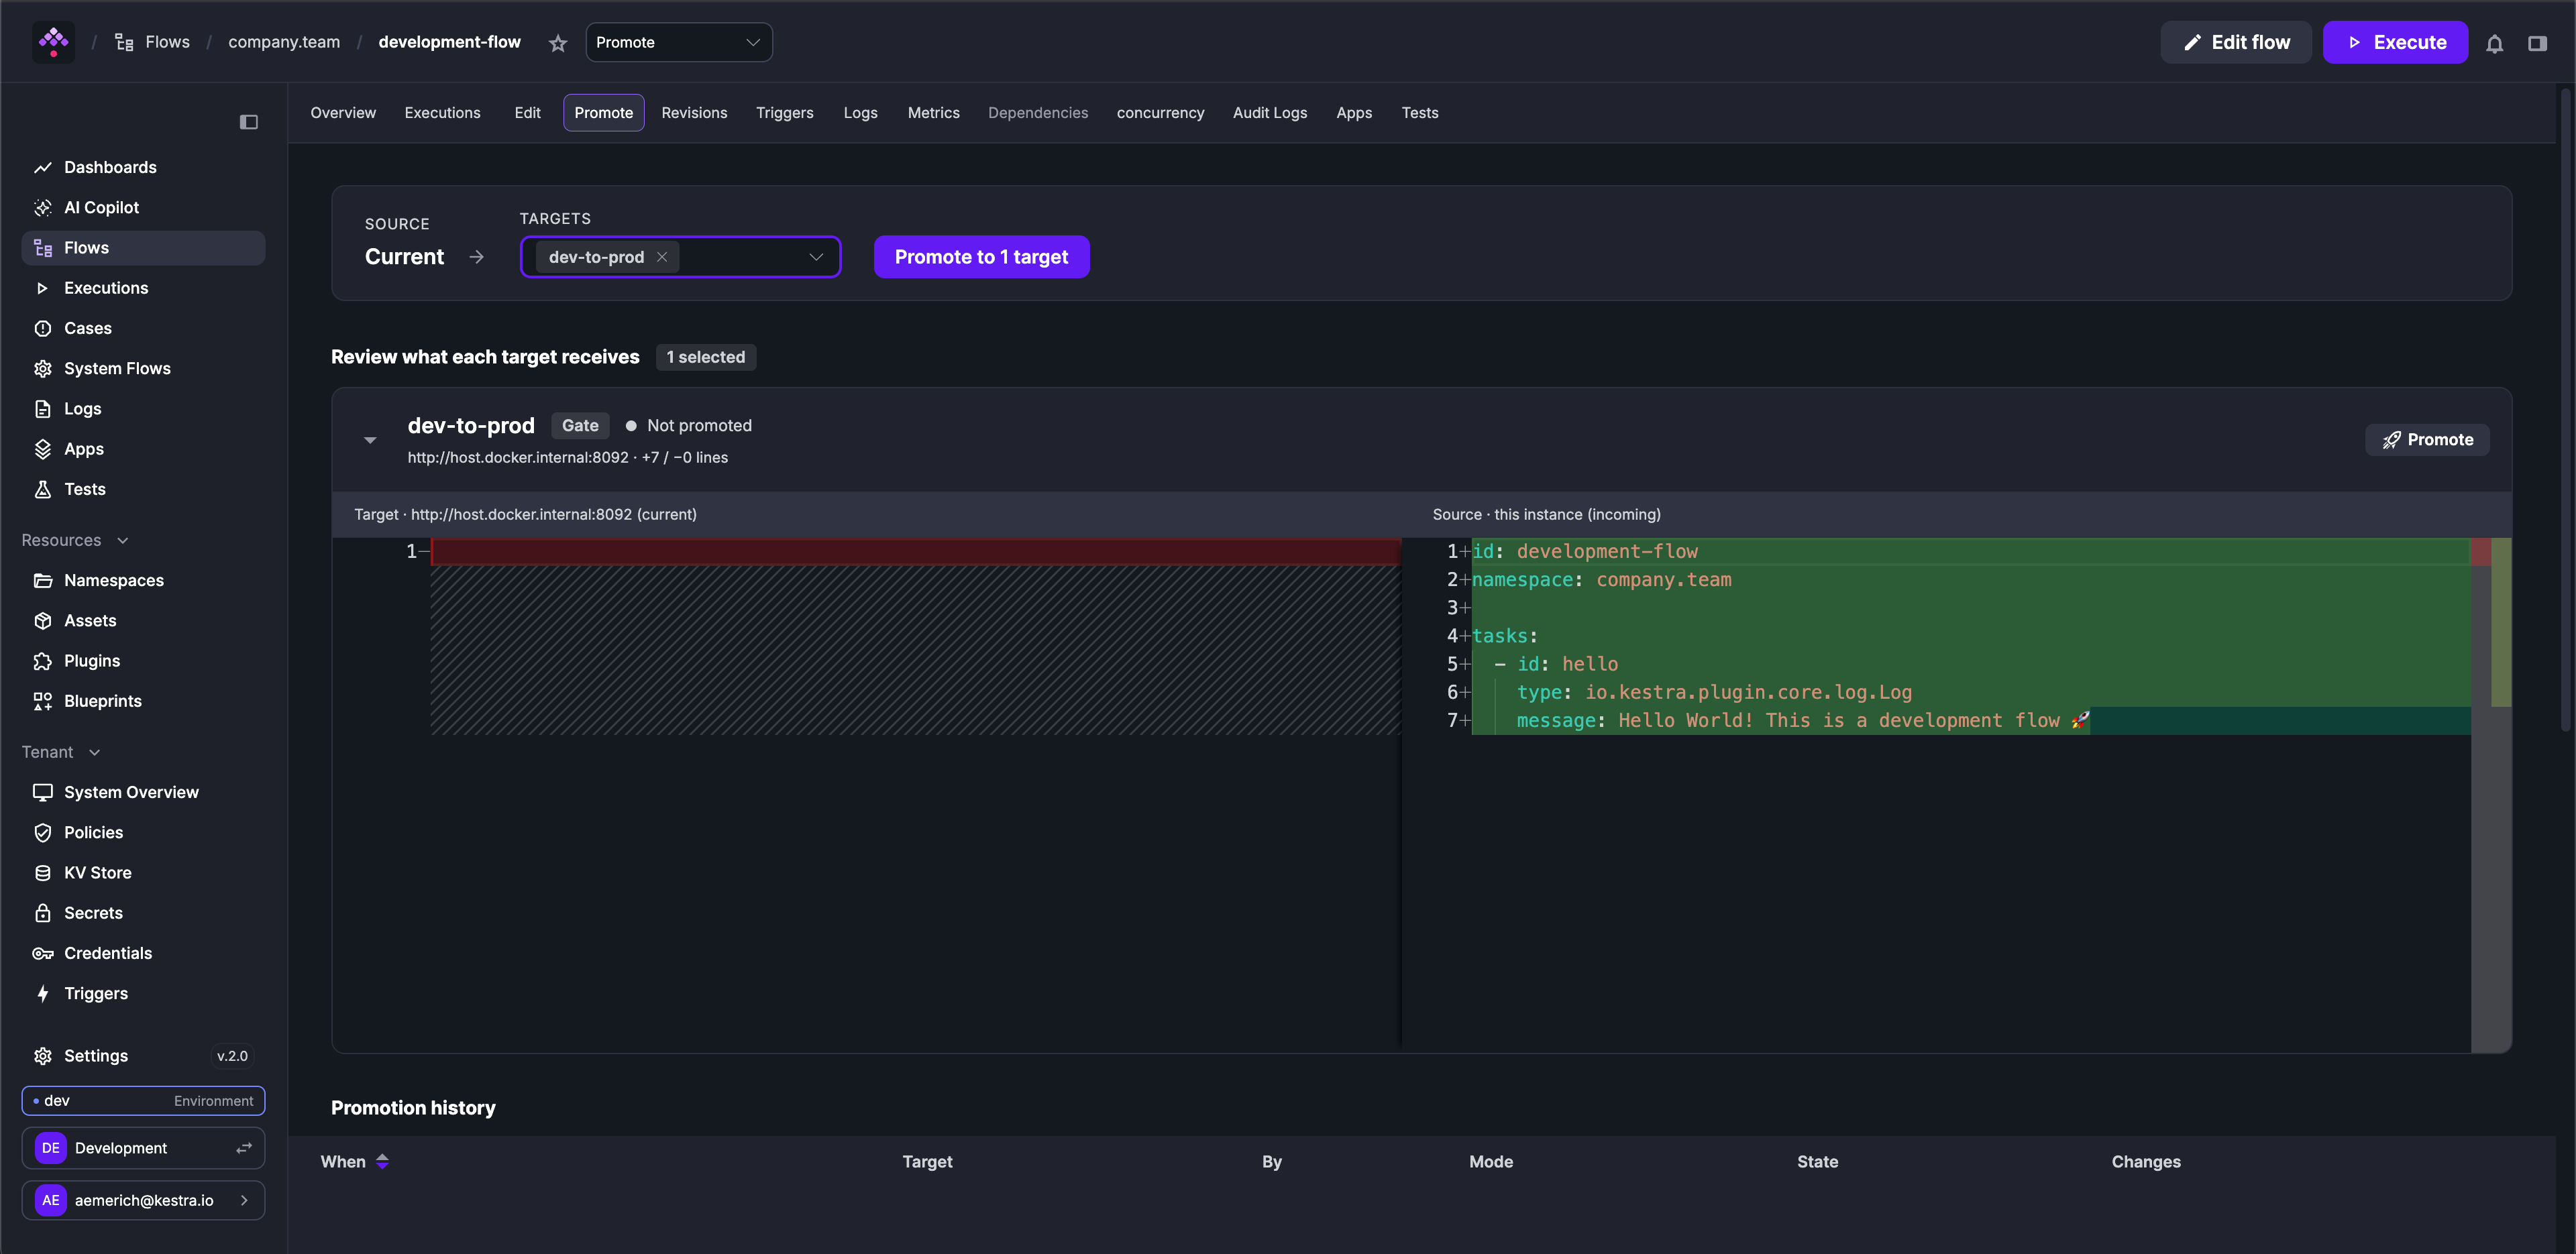Collapse the Tenant section
This screenshot has height=1254, width=2576.
(62, 752)
